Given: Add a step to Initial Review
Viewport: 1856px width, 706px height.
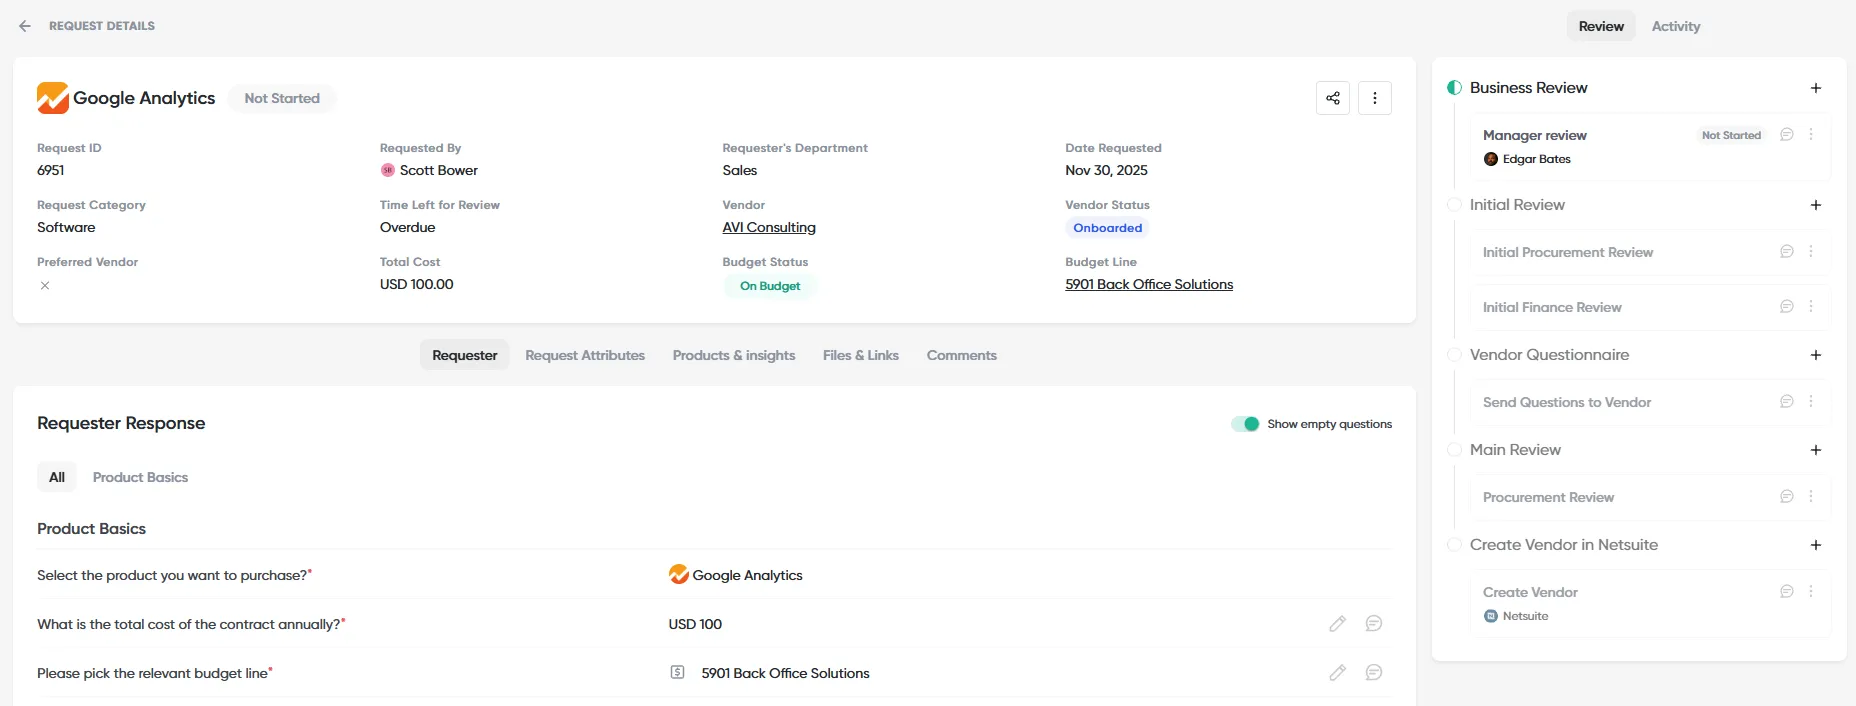Looking at the screenshot, I should [x=1816, y=205].
